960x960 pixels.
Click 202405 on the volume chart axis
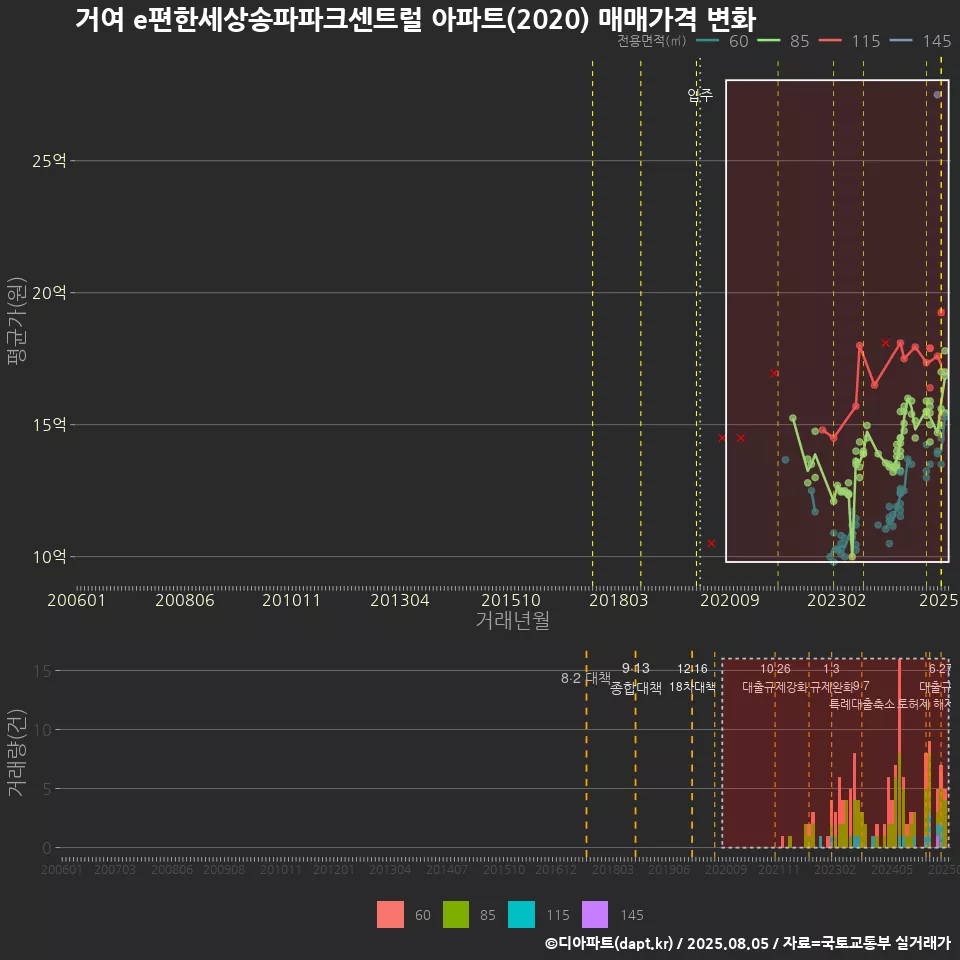click(x=892, y=869)
